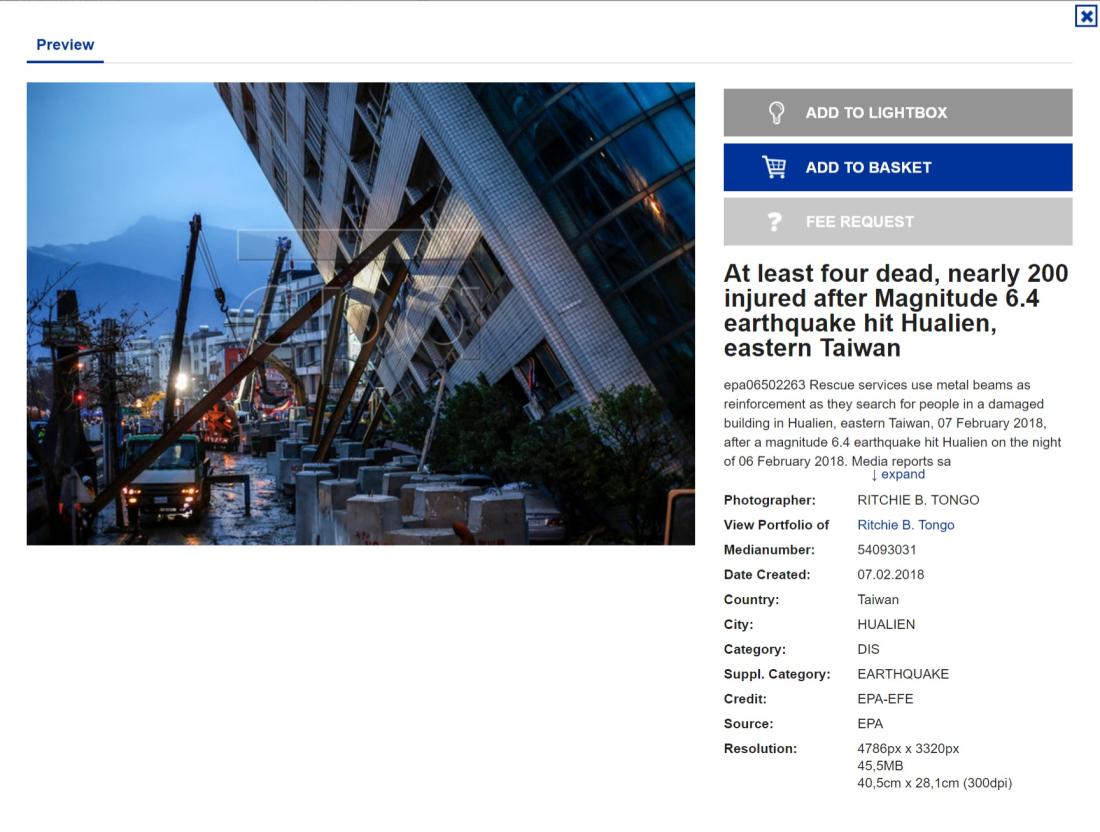Image resolution: width=1100 pixels, height=832 pixels.
Task: Click the Country: label
Action: point(751,600)
